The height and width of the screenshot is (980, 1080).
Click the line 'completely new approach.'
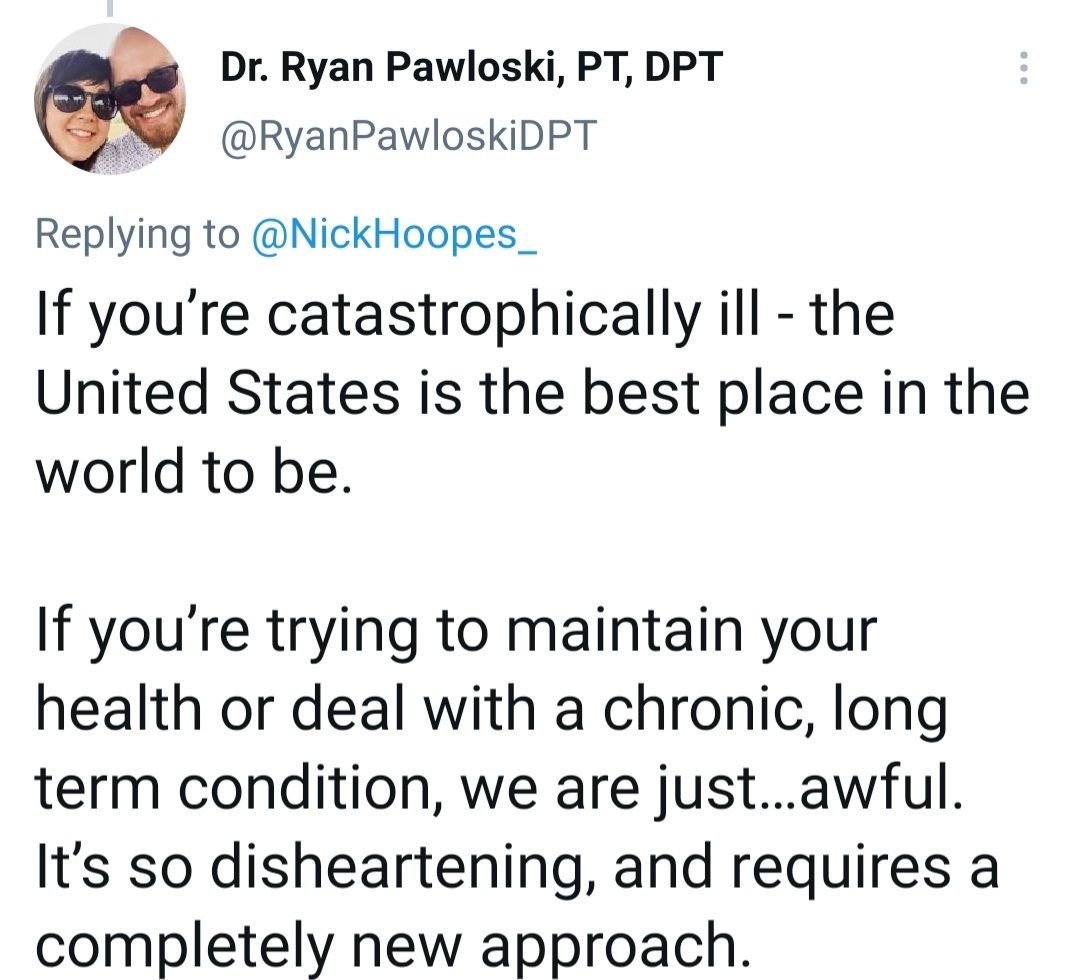(x=393, y=948)
